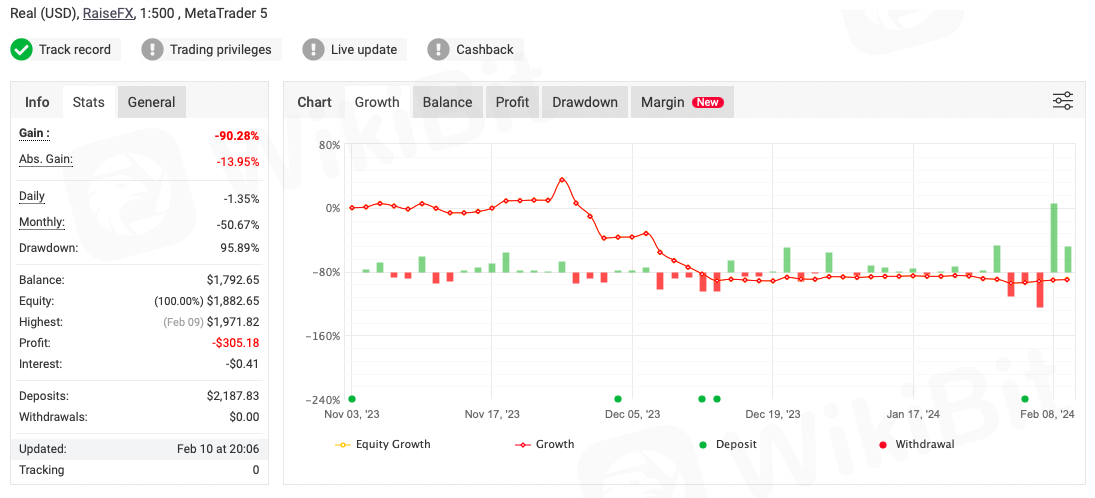Click the Live update exclamation icon

313,49
